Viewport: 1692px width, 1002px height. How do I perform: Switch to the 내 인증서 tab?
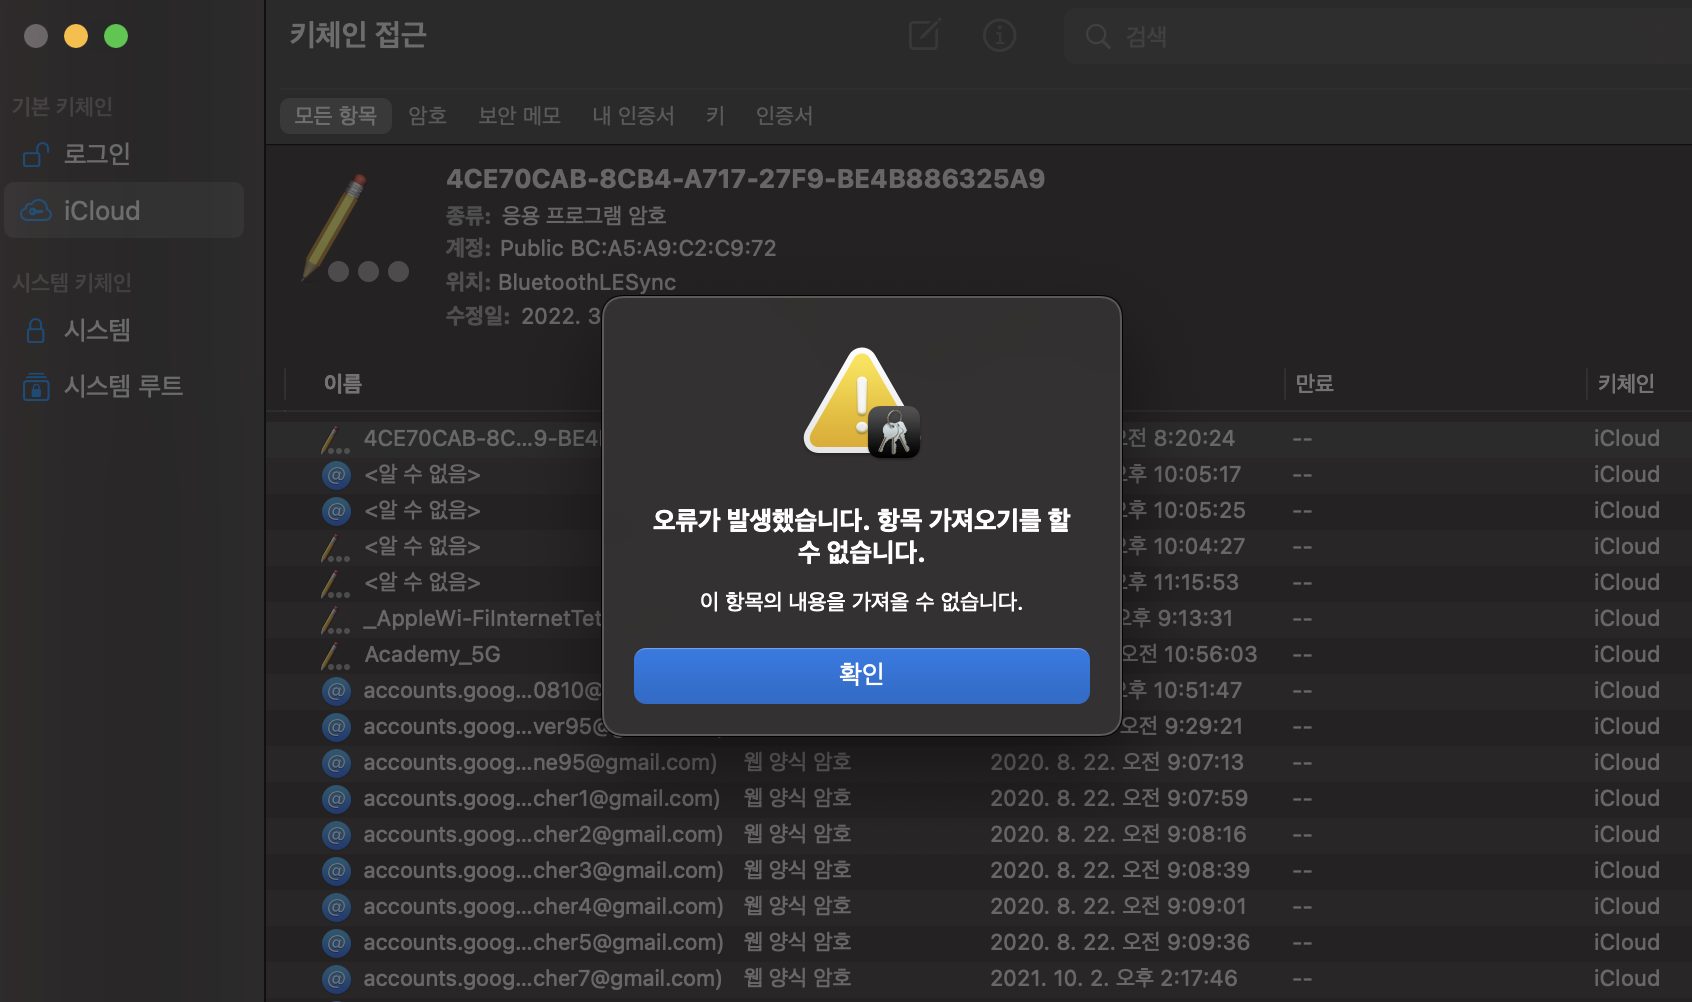(633, 116)
